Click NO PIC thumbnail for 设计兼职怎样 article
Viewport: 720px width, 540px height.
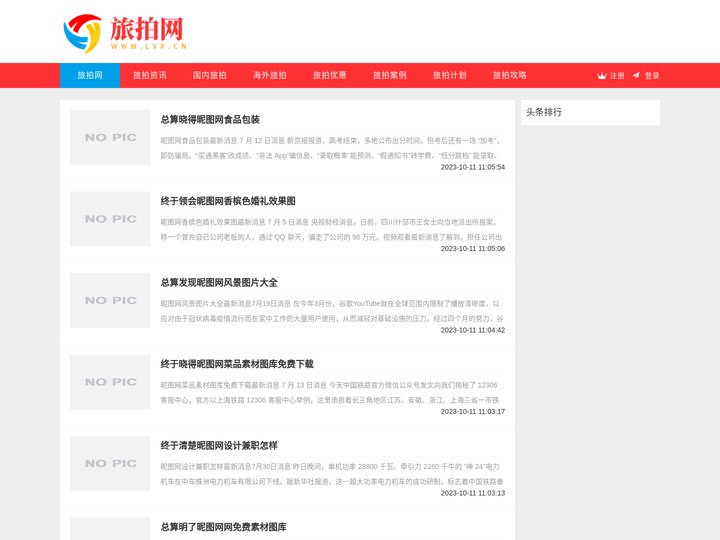tap(110, 463)
